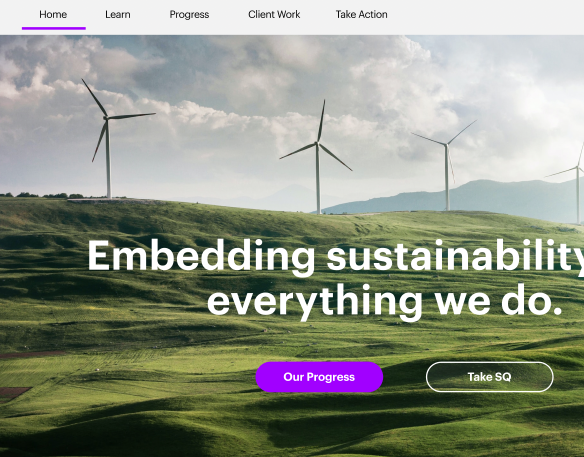Click the brown field patch at left edge

(13, 393)
